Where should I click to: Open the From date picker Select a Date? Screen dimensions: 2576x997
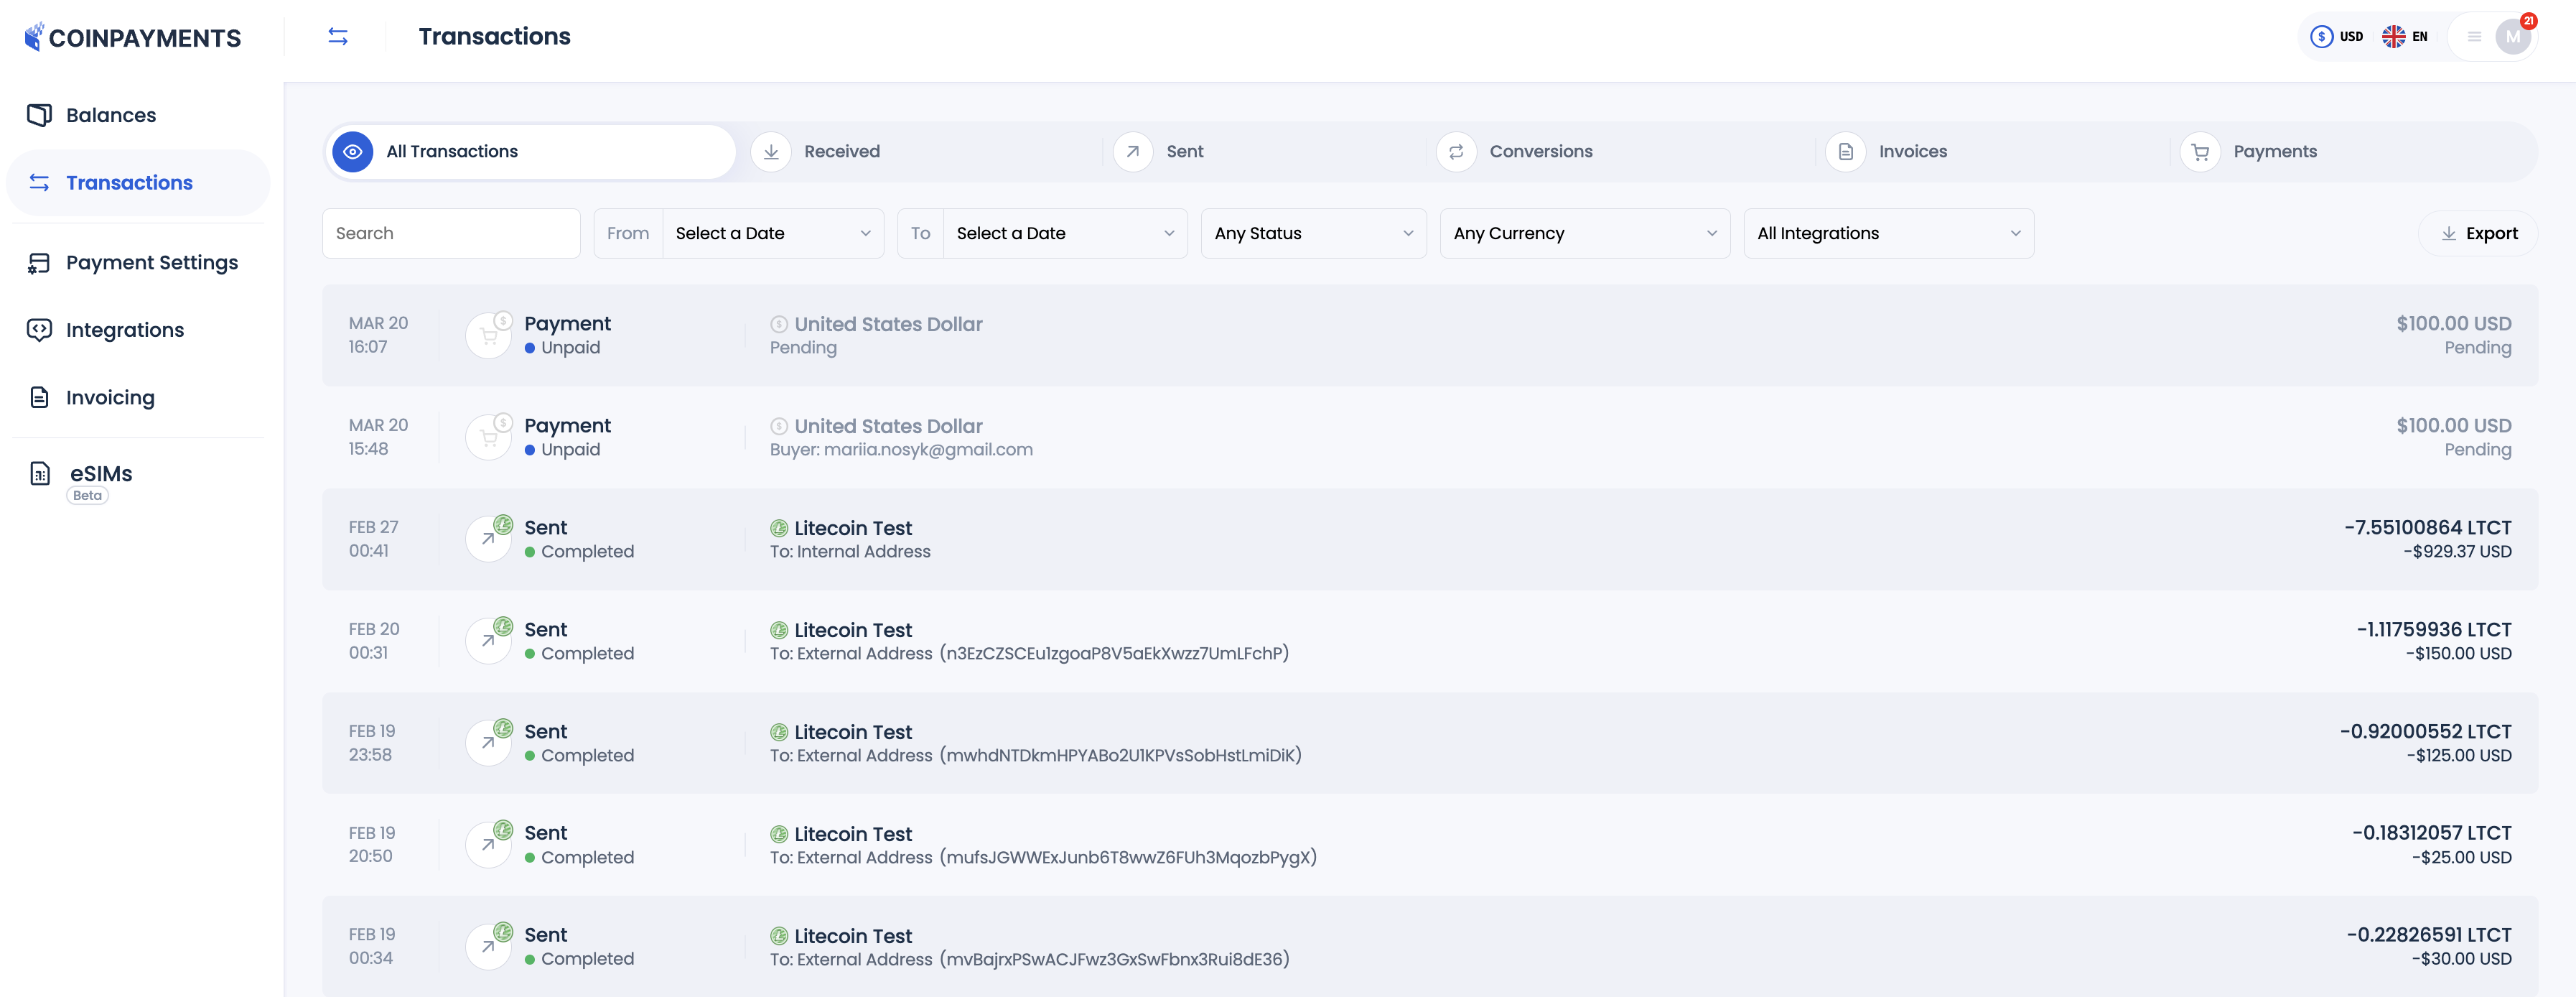click(x=772, y=233)
